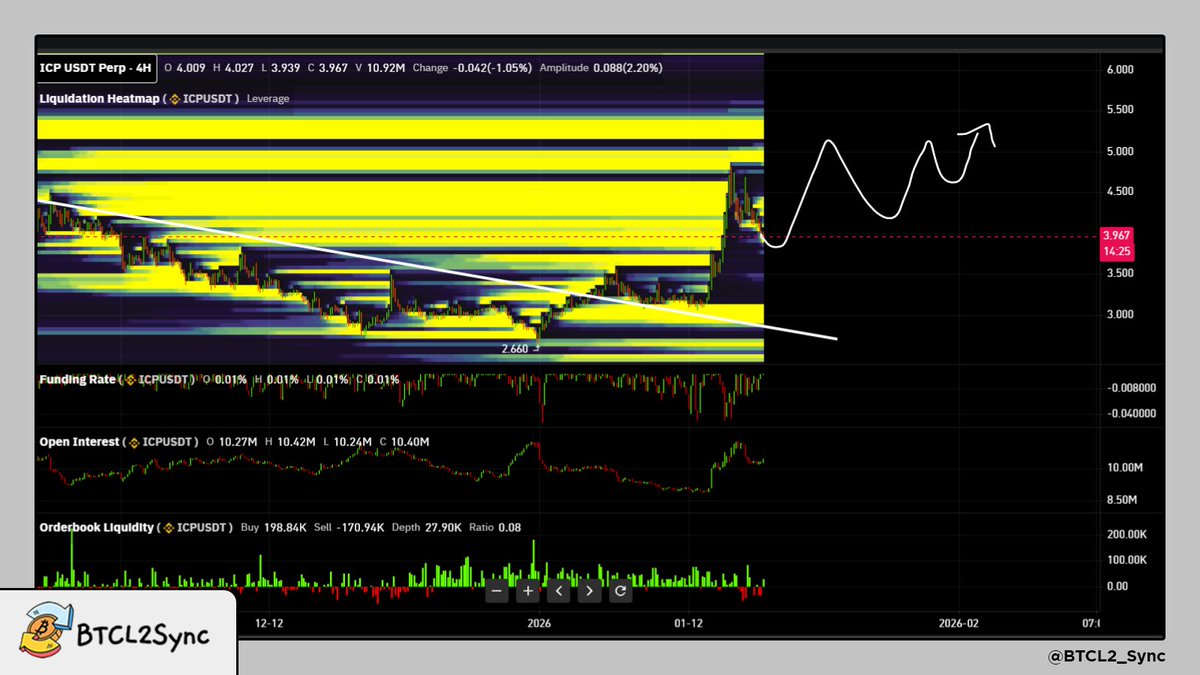Click the zoom in plus button
1200x675 pixels.
pos(528,591)
